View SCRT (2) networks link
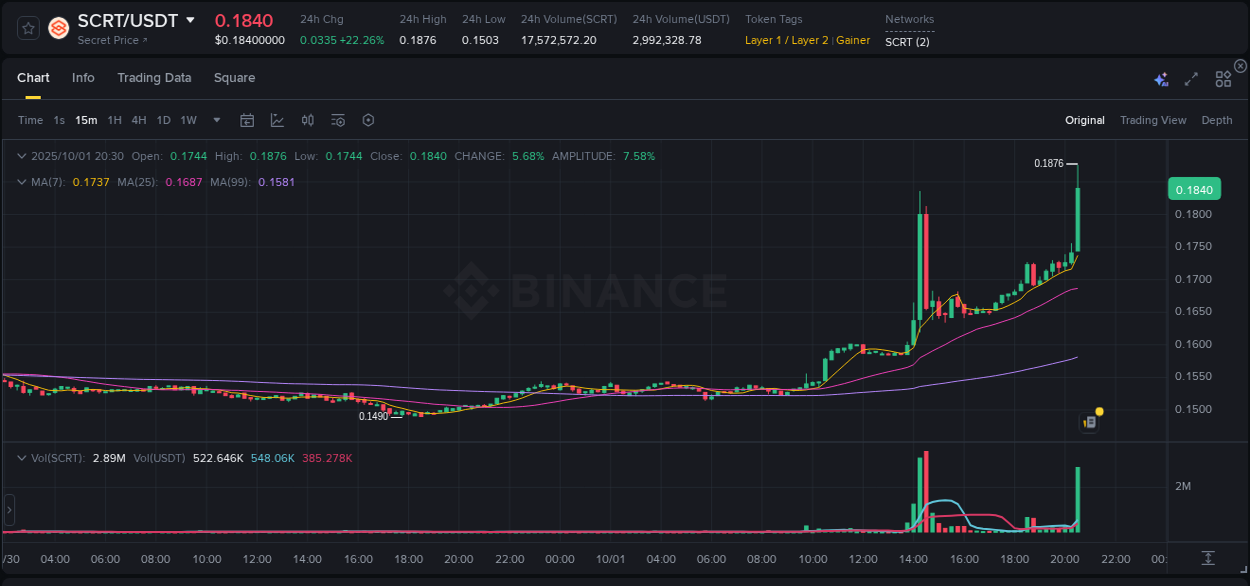Image resolution: width=1250 pixels, height=586 pixels. tap(906, 42)
